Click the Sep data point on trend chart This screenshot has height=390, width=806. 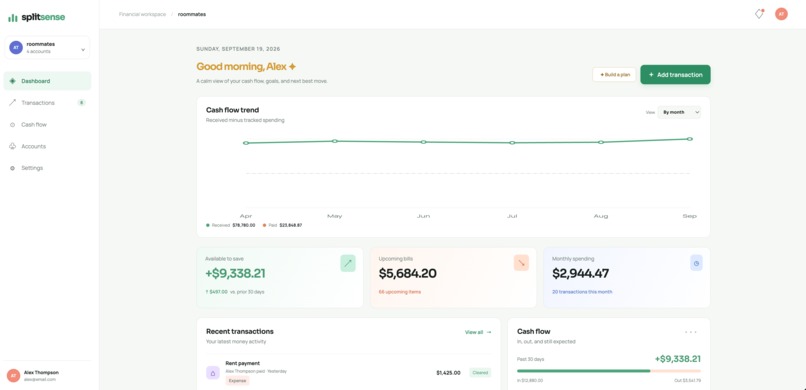pos(690,139)
